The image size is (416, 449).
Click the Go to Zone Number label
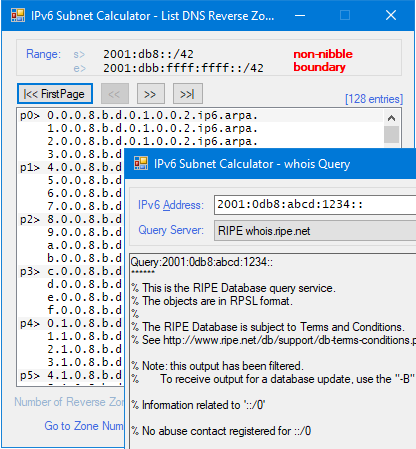84,426
